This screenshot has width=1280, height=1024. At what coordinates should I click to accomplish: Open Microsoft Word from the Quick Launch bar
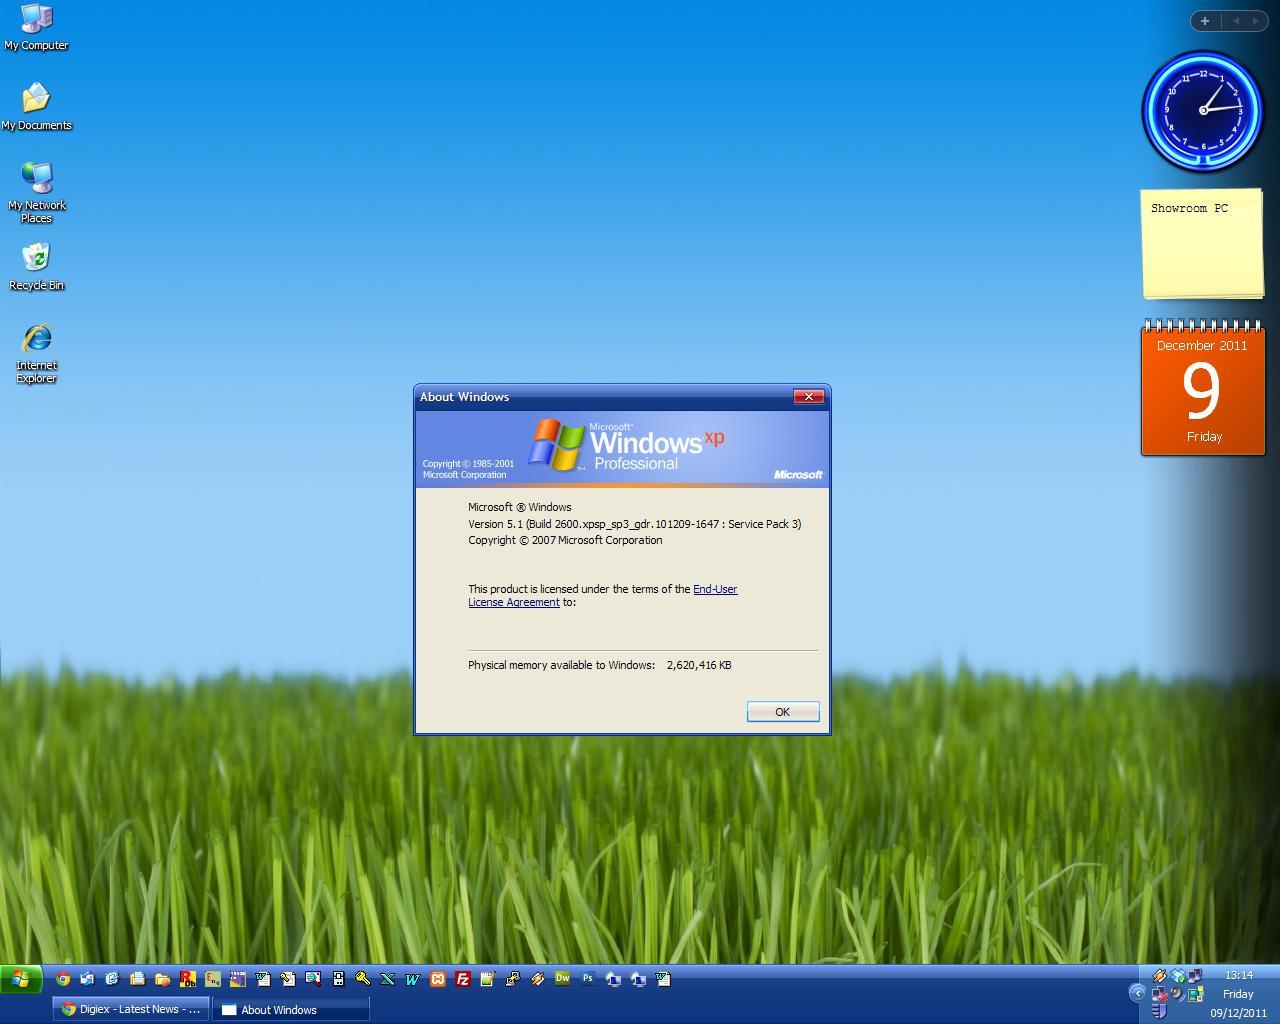(x=412, y=980)
